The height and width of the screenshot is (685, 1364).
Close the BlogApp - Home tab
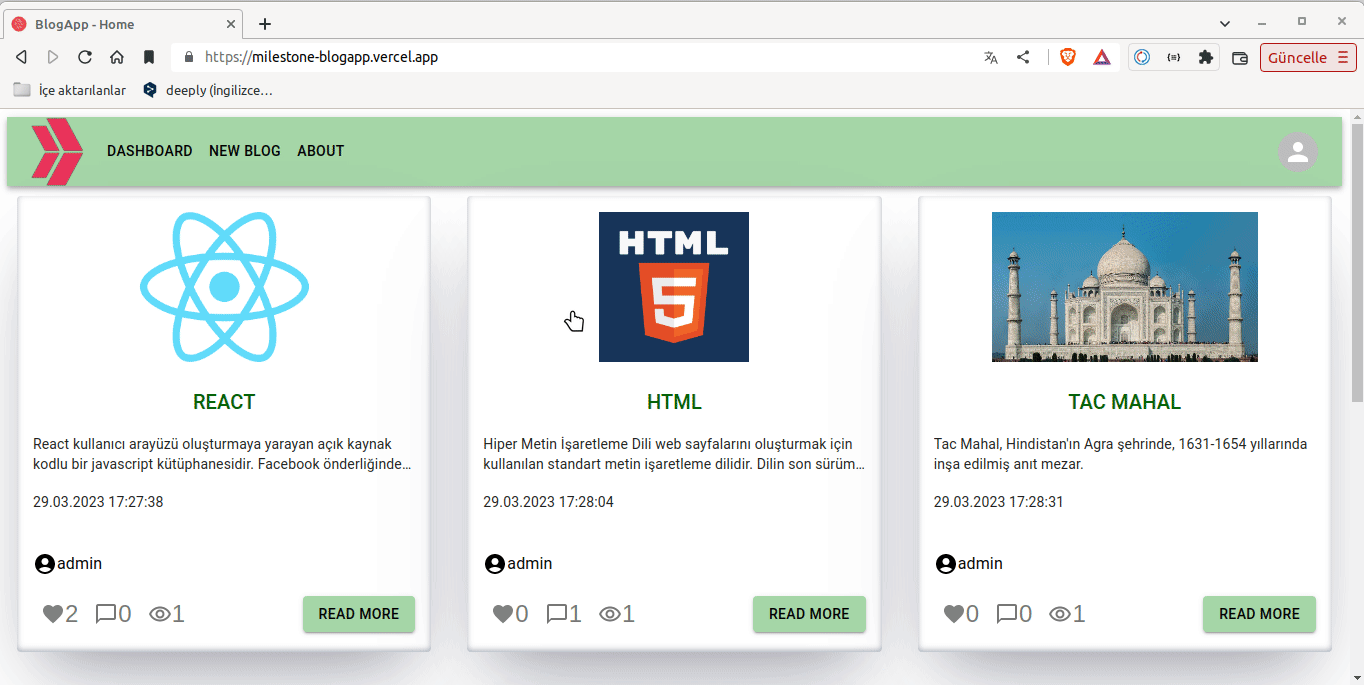pos(231,24)
